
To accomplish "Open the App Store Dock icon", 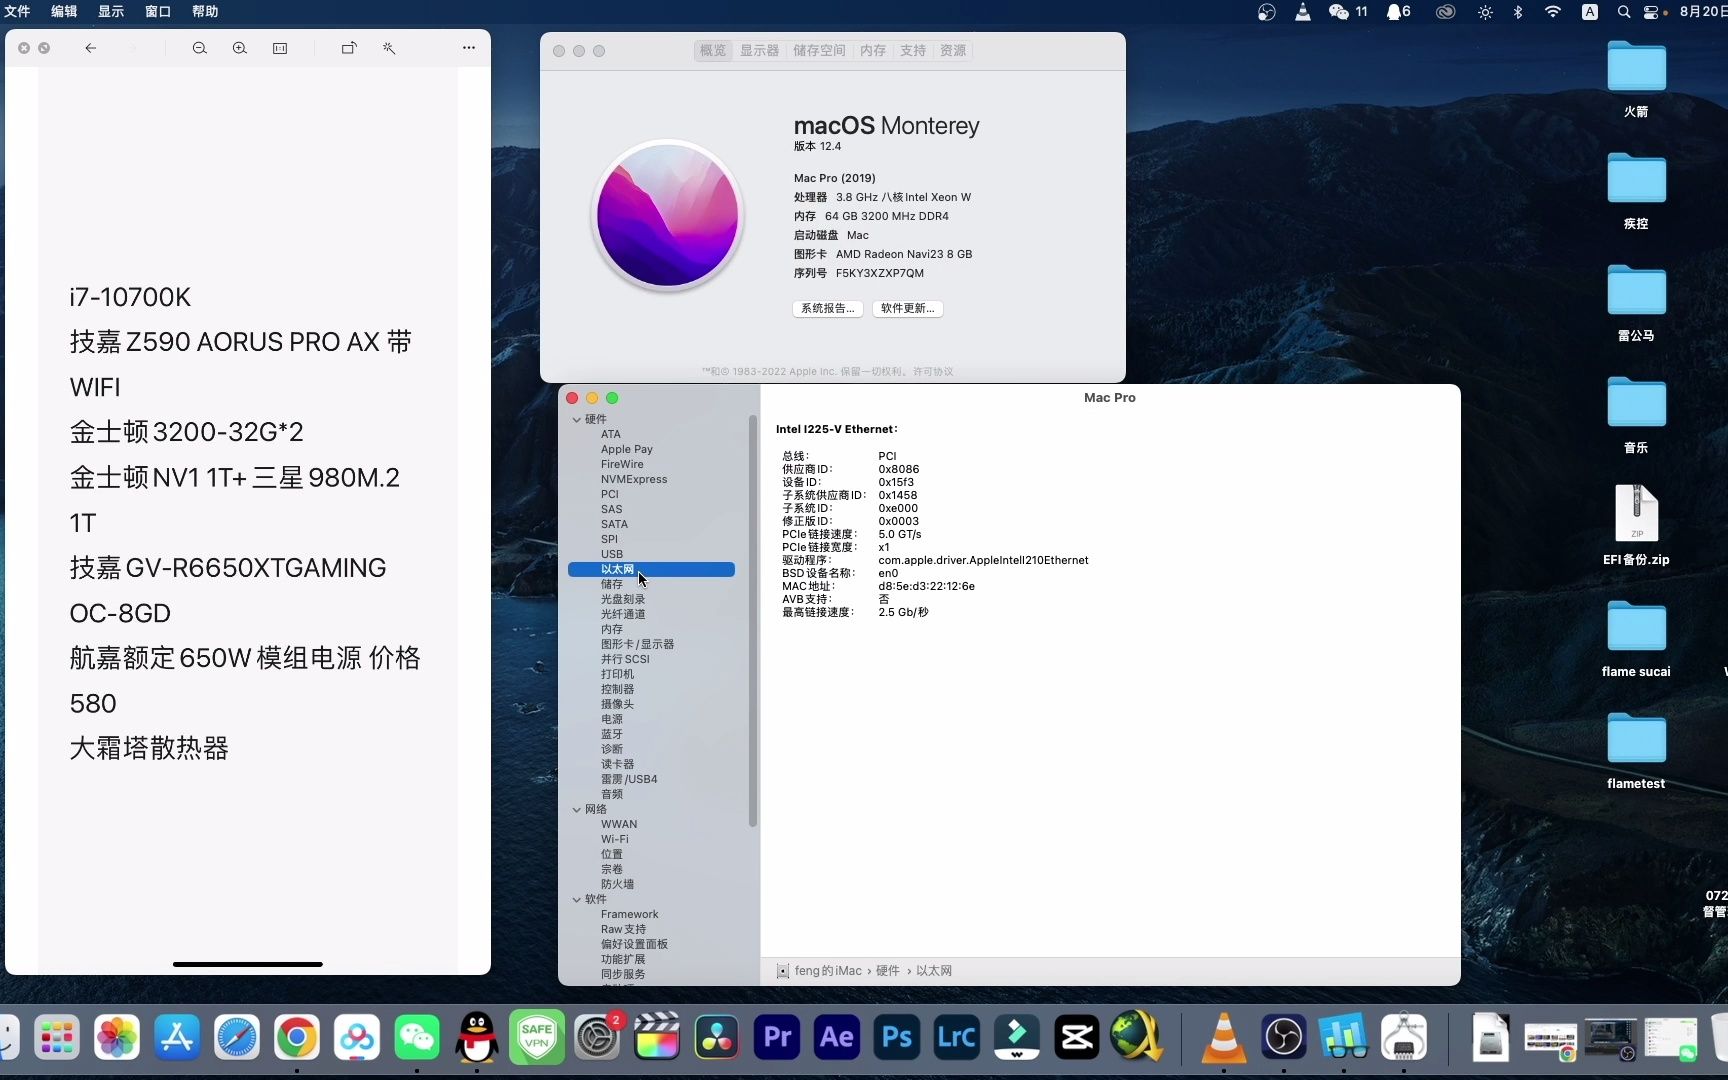I will [x=177, y=1038].
